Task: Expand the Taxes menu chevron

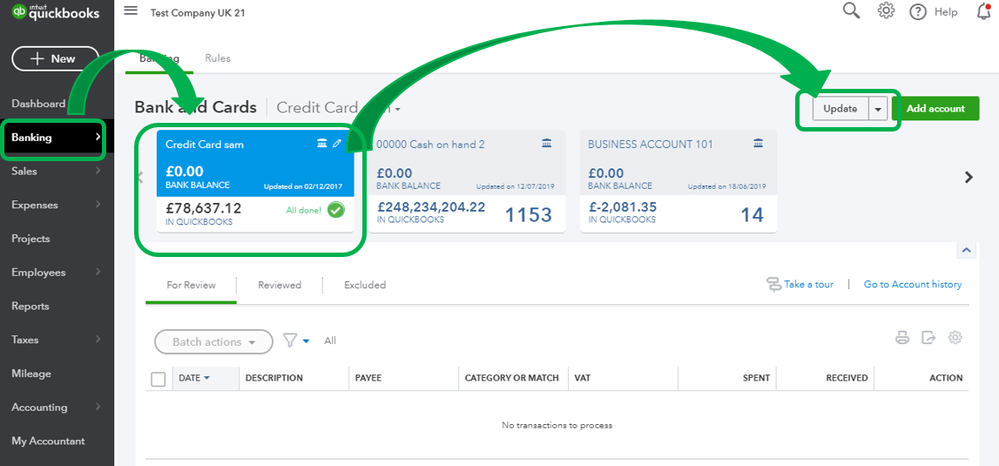Action: 98,340
